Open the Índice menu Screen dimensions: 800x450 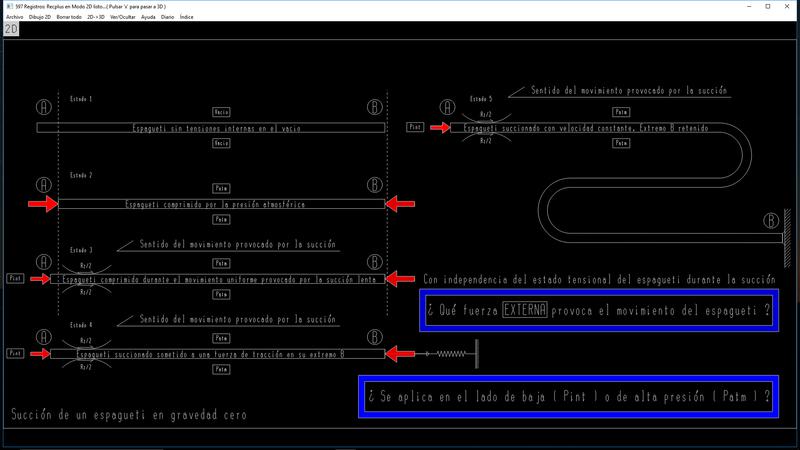(187, 17)
